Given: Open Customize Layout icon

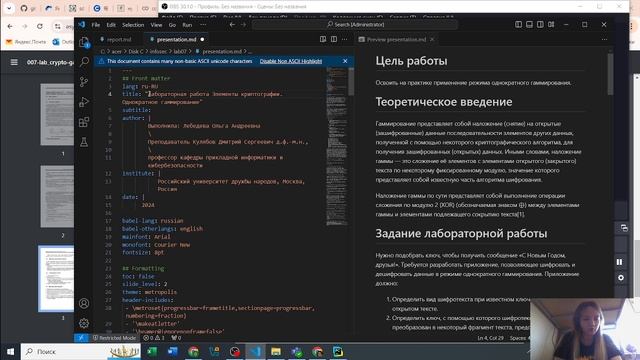Looking at the screenshot, I should click(551, 24).
